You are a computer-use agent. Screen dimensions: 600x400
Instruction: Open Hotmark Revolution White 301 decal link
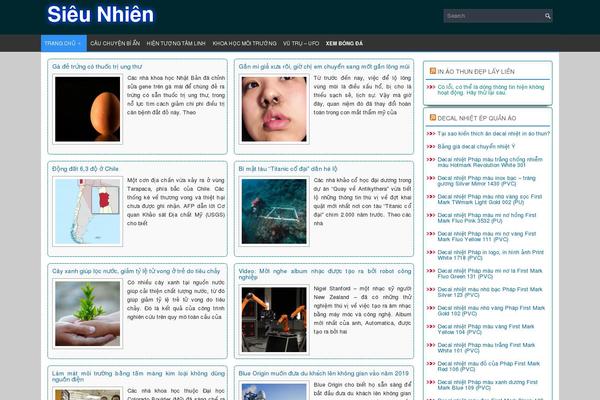click(490, 162)
